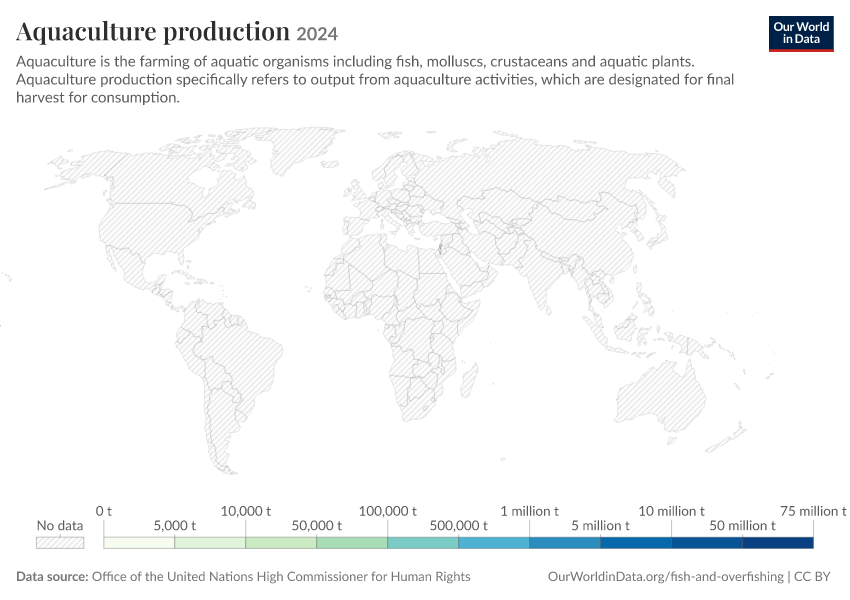
Task: Select the 100,000 t to 500,000 t legend bin
Action: [x=423, y=543]
